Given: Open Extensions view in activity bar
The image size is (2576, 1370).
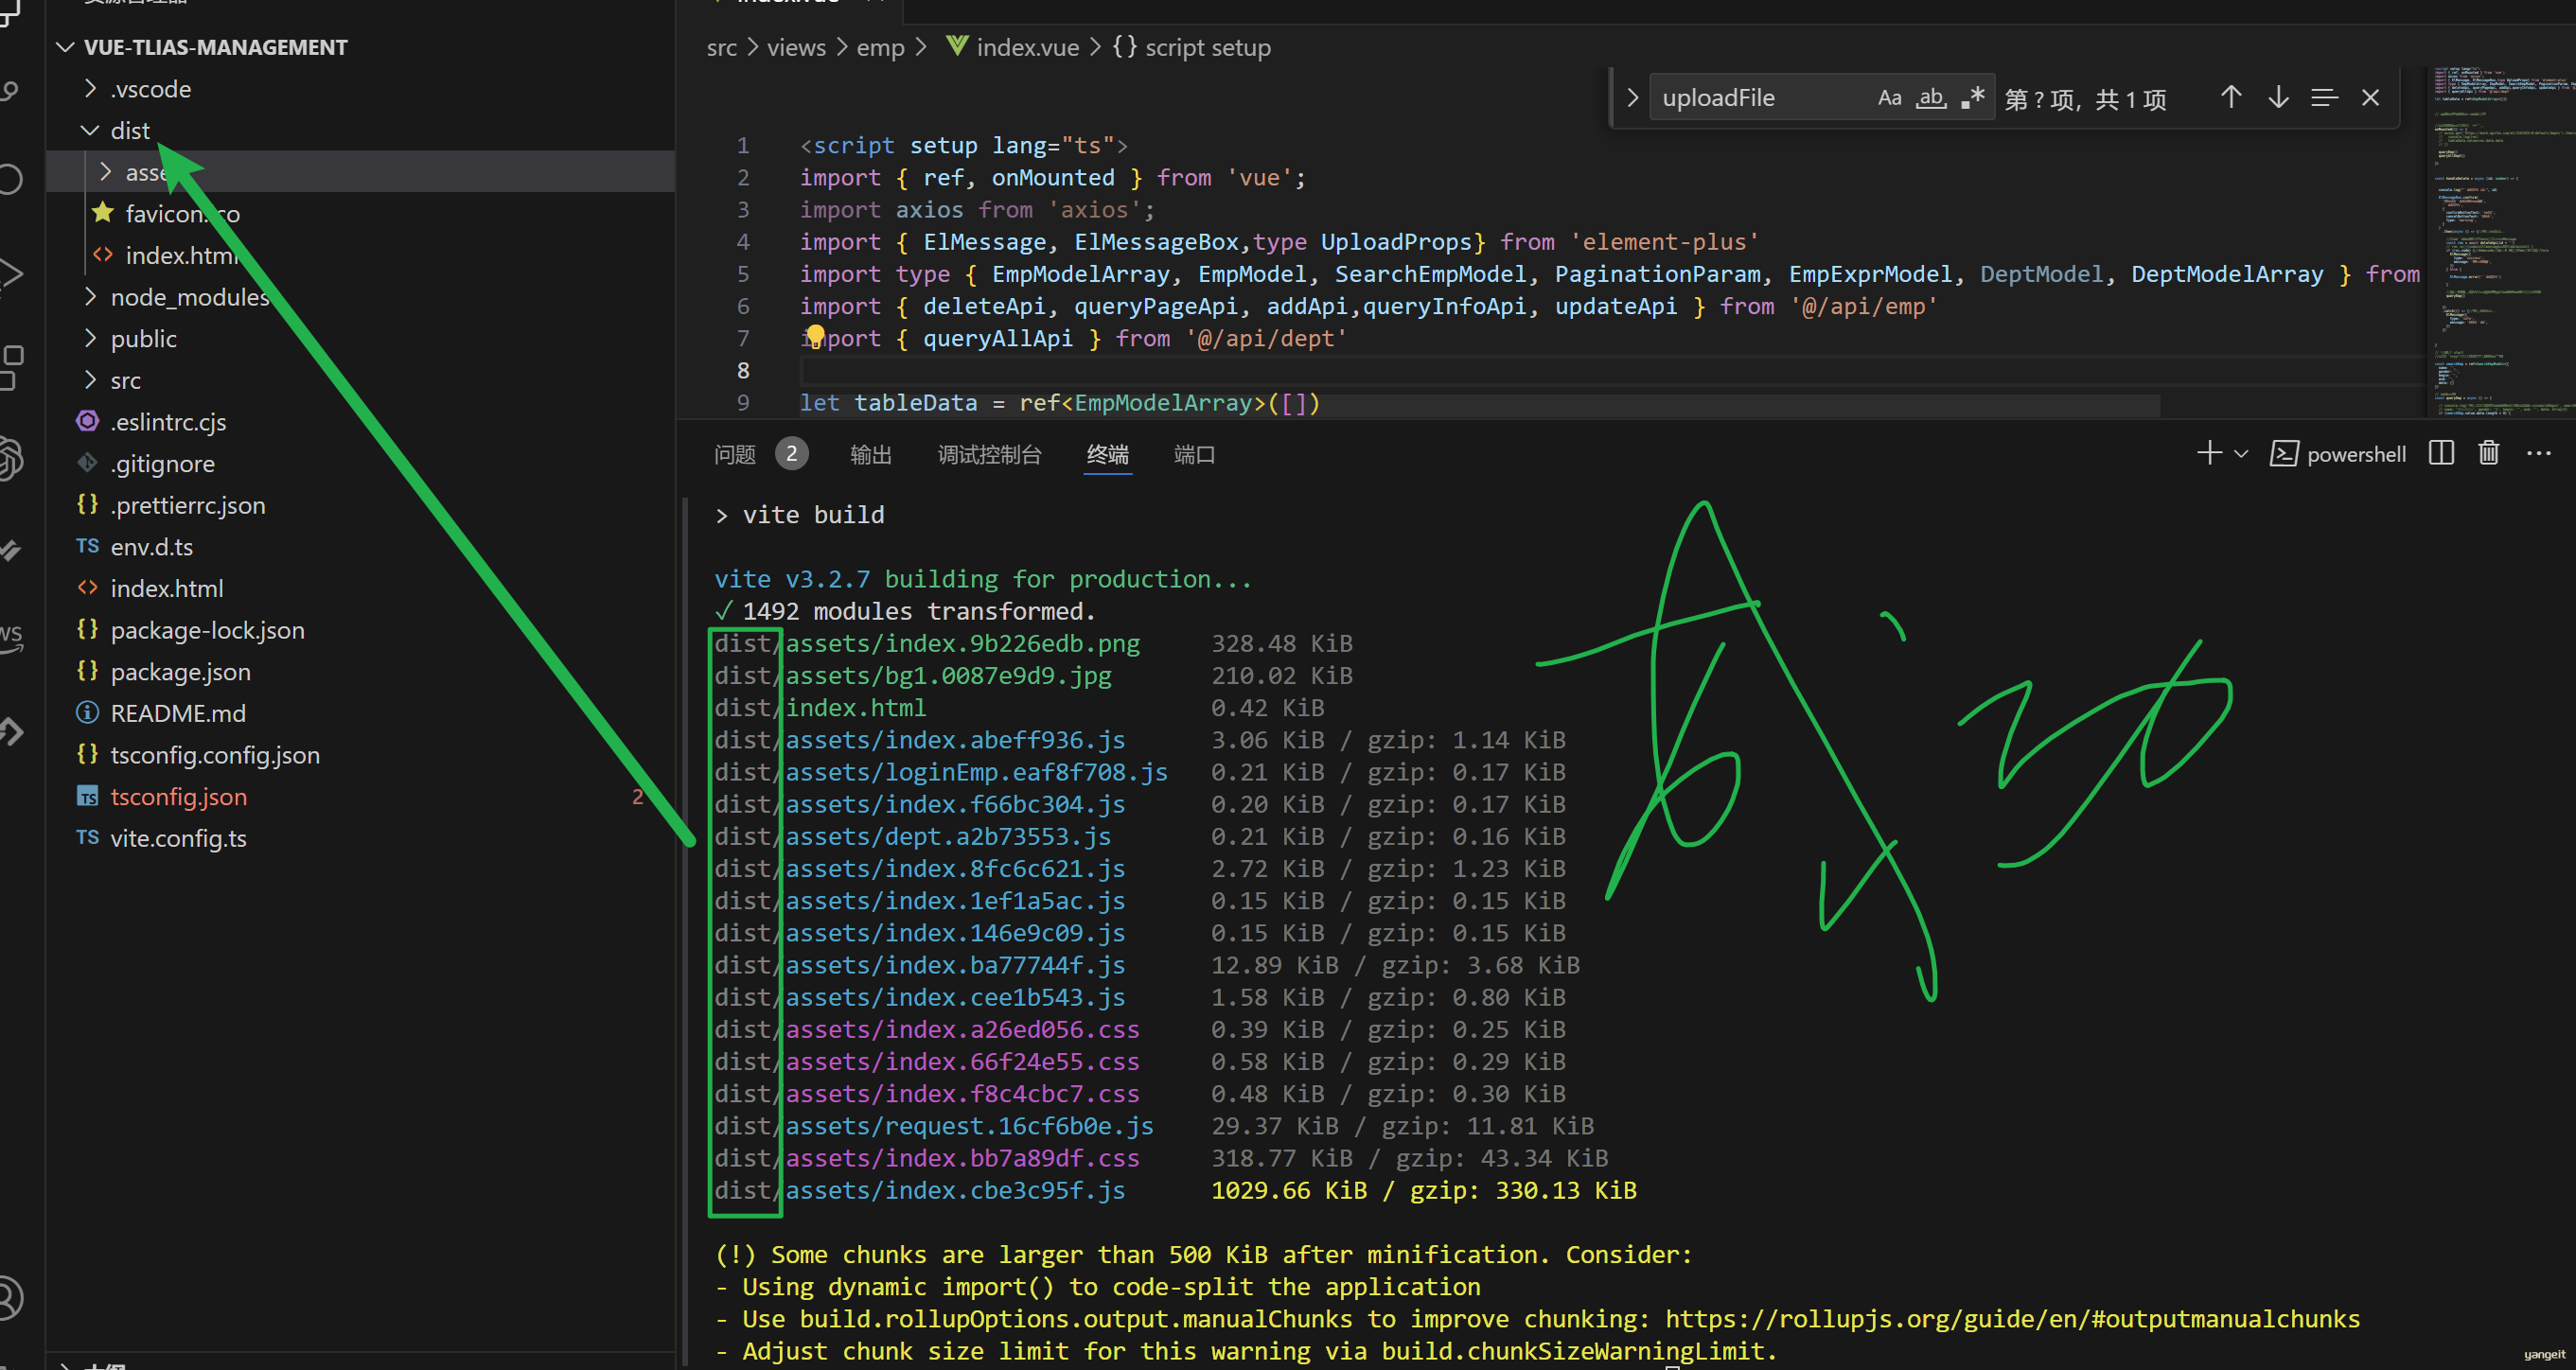Looking at the screenshot, I should [x=10, y=366].
